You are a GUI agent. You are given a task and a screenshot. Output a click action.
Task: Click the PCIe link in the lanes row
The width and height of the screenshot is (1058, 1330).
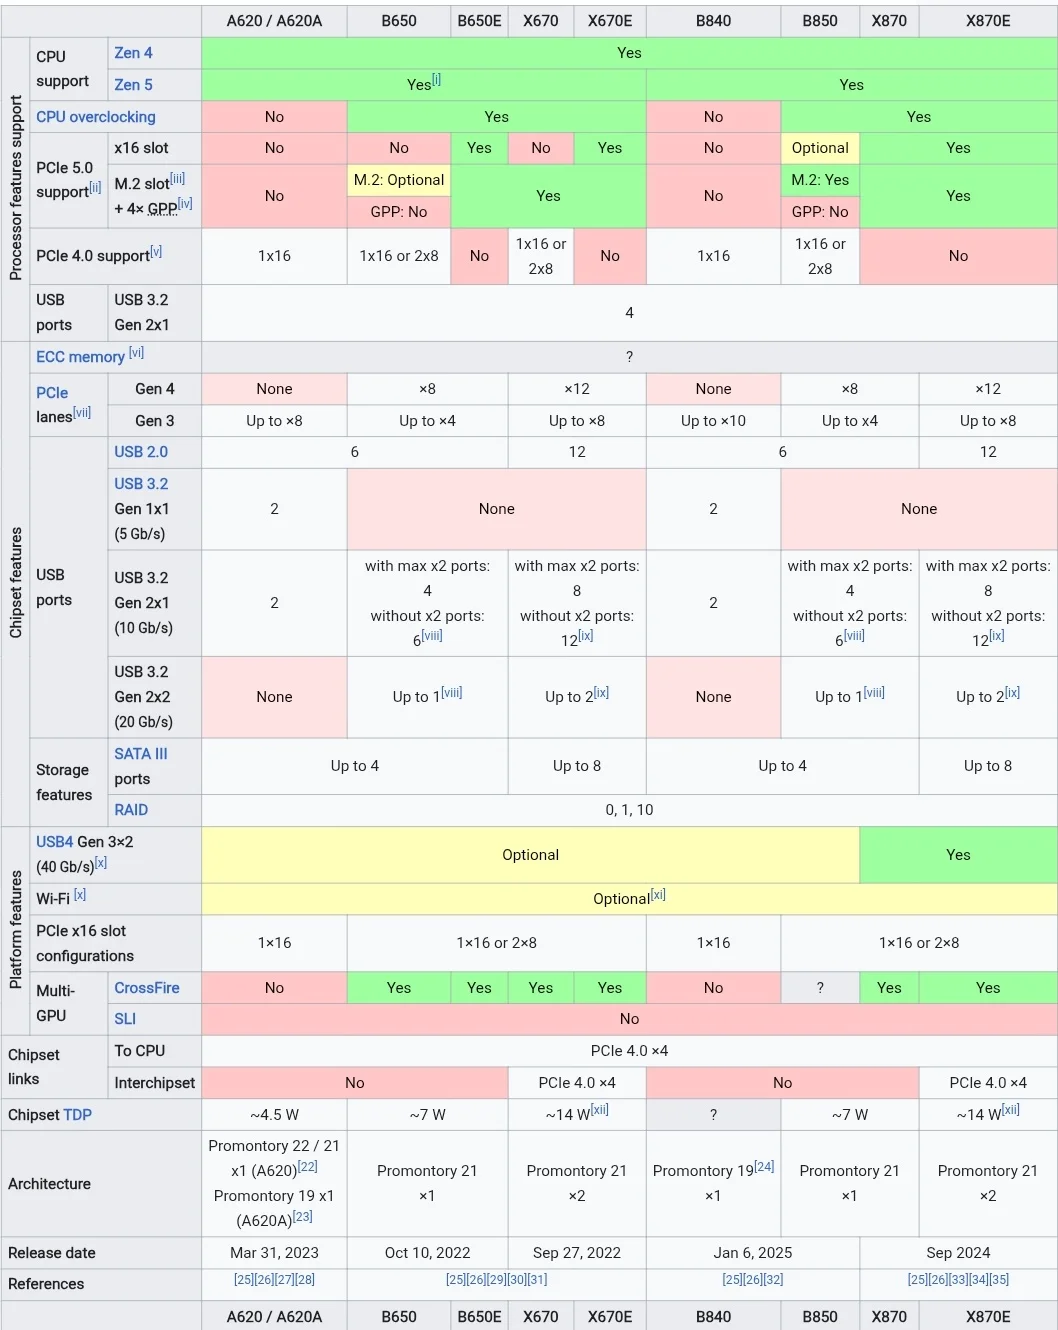[x=52, y=393]
